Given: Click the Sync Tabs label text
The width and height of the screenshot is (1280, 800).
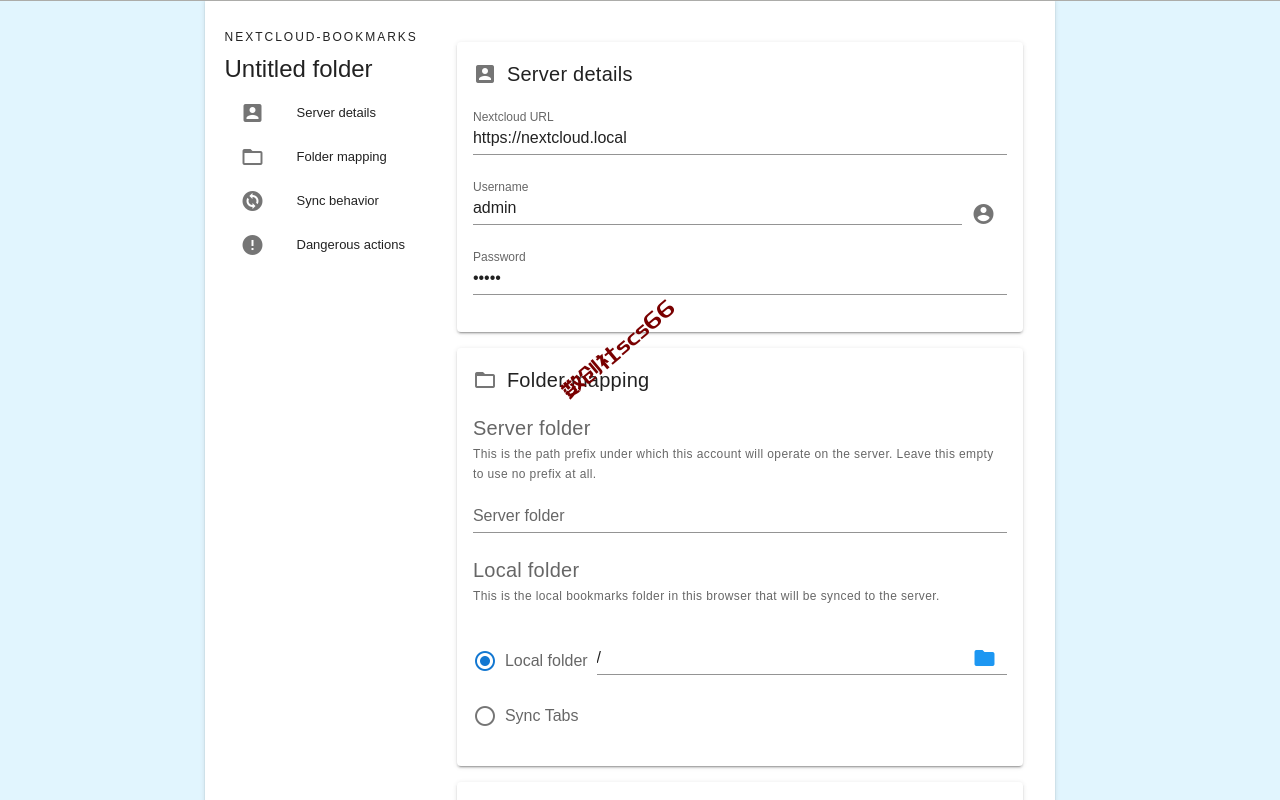Looking at the screenshot, I should (542, 716).
